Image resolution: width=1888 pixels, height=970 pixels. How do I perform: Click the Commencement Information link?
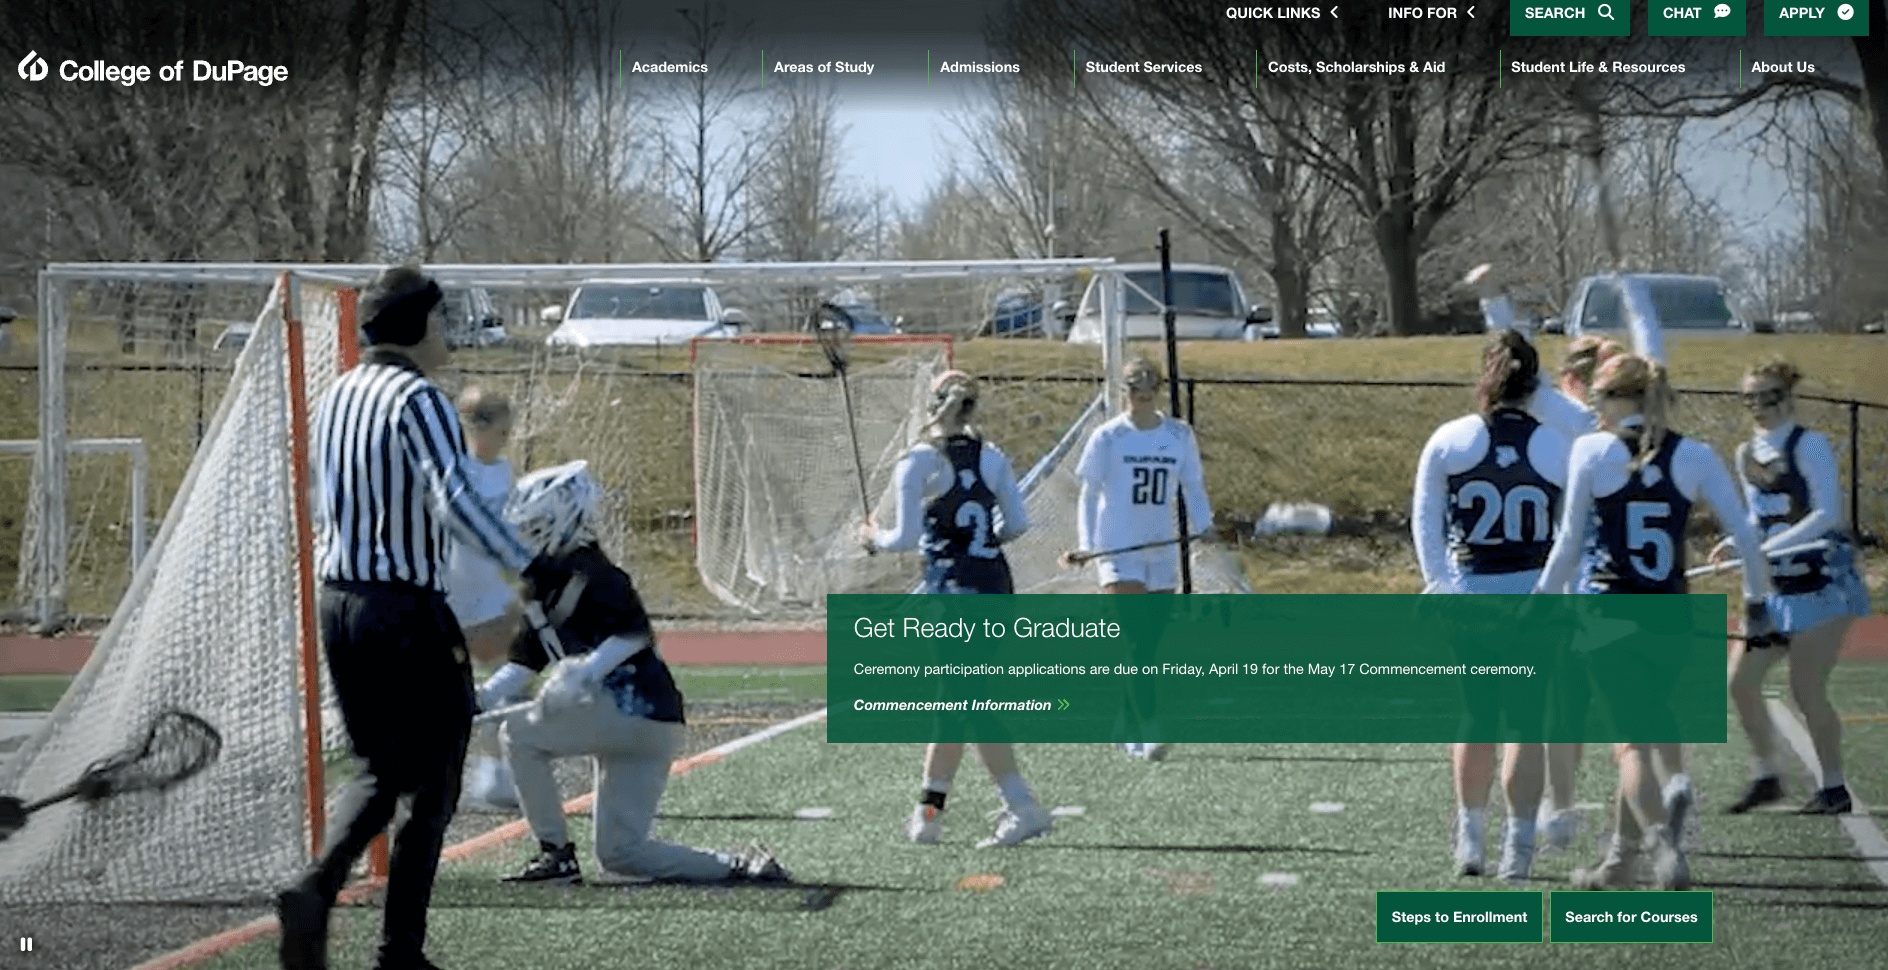[x=952, y=705]
